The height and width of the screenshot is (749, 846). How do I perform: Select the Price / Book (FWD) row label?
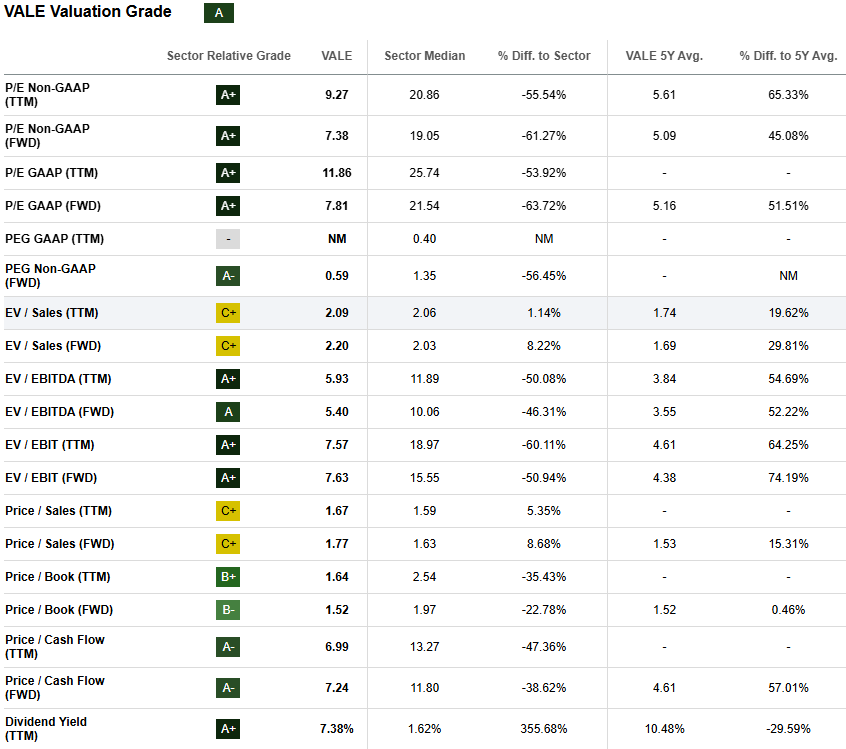[x=59, y=610]
